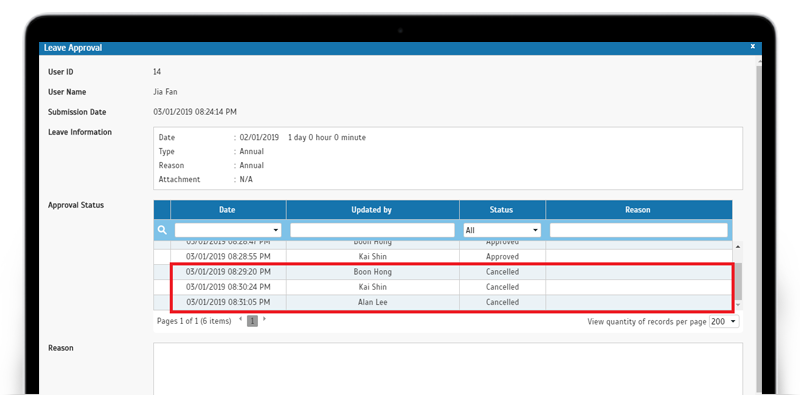Click Kai Shin in the Cancelled row
800x395 pixels.
pos(372,287)
